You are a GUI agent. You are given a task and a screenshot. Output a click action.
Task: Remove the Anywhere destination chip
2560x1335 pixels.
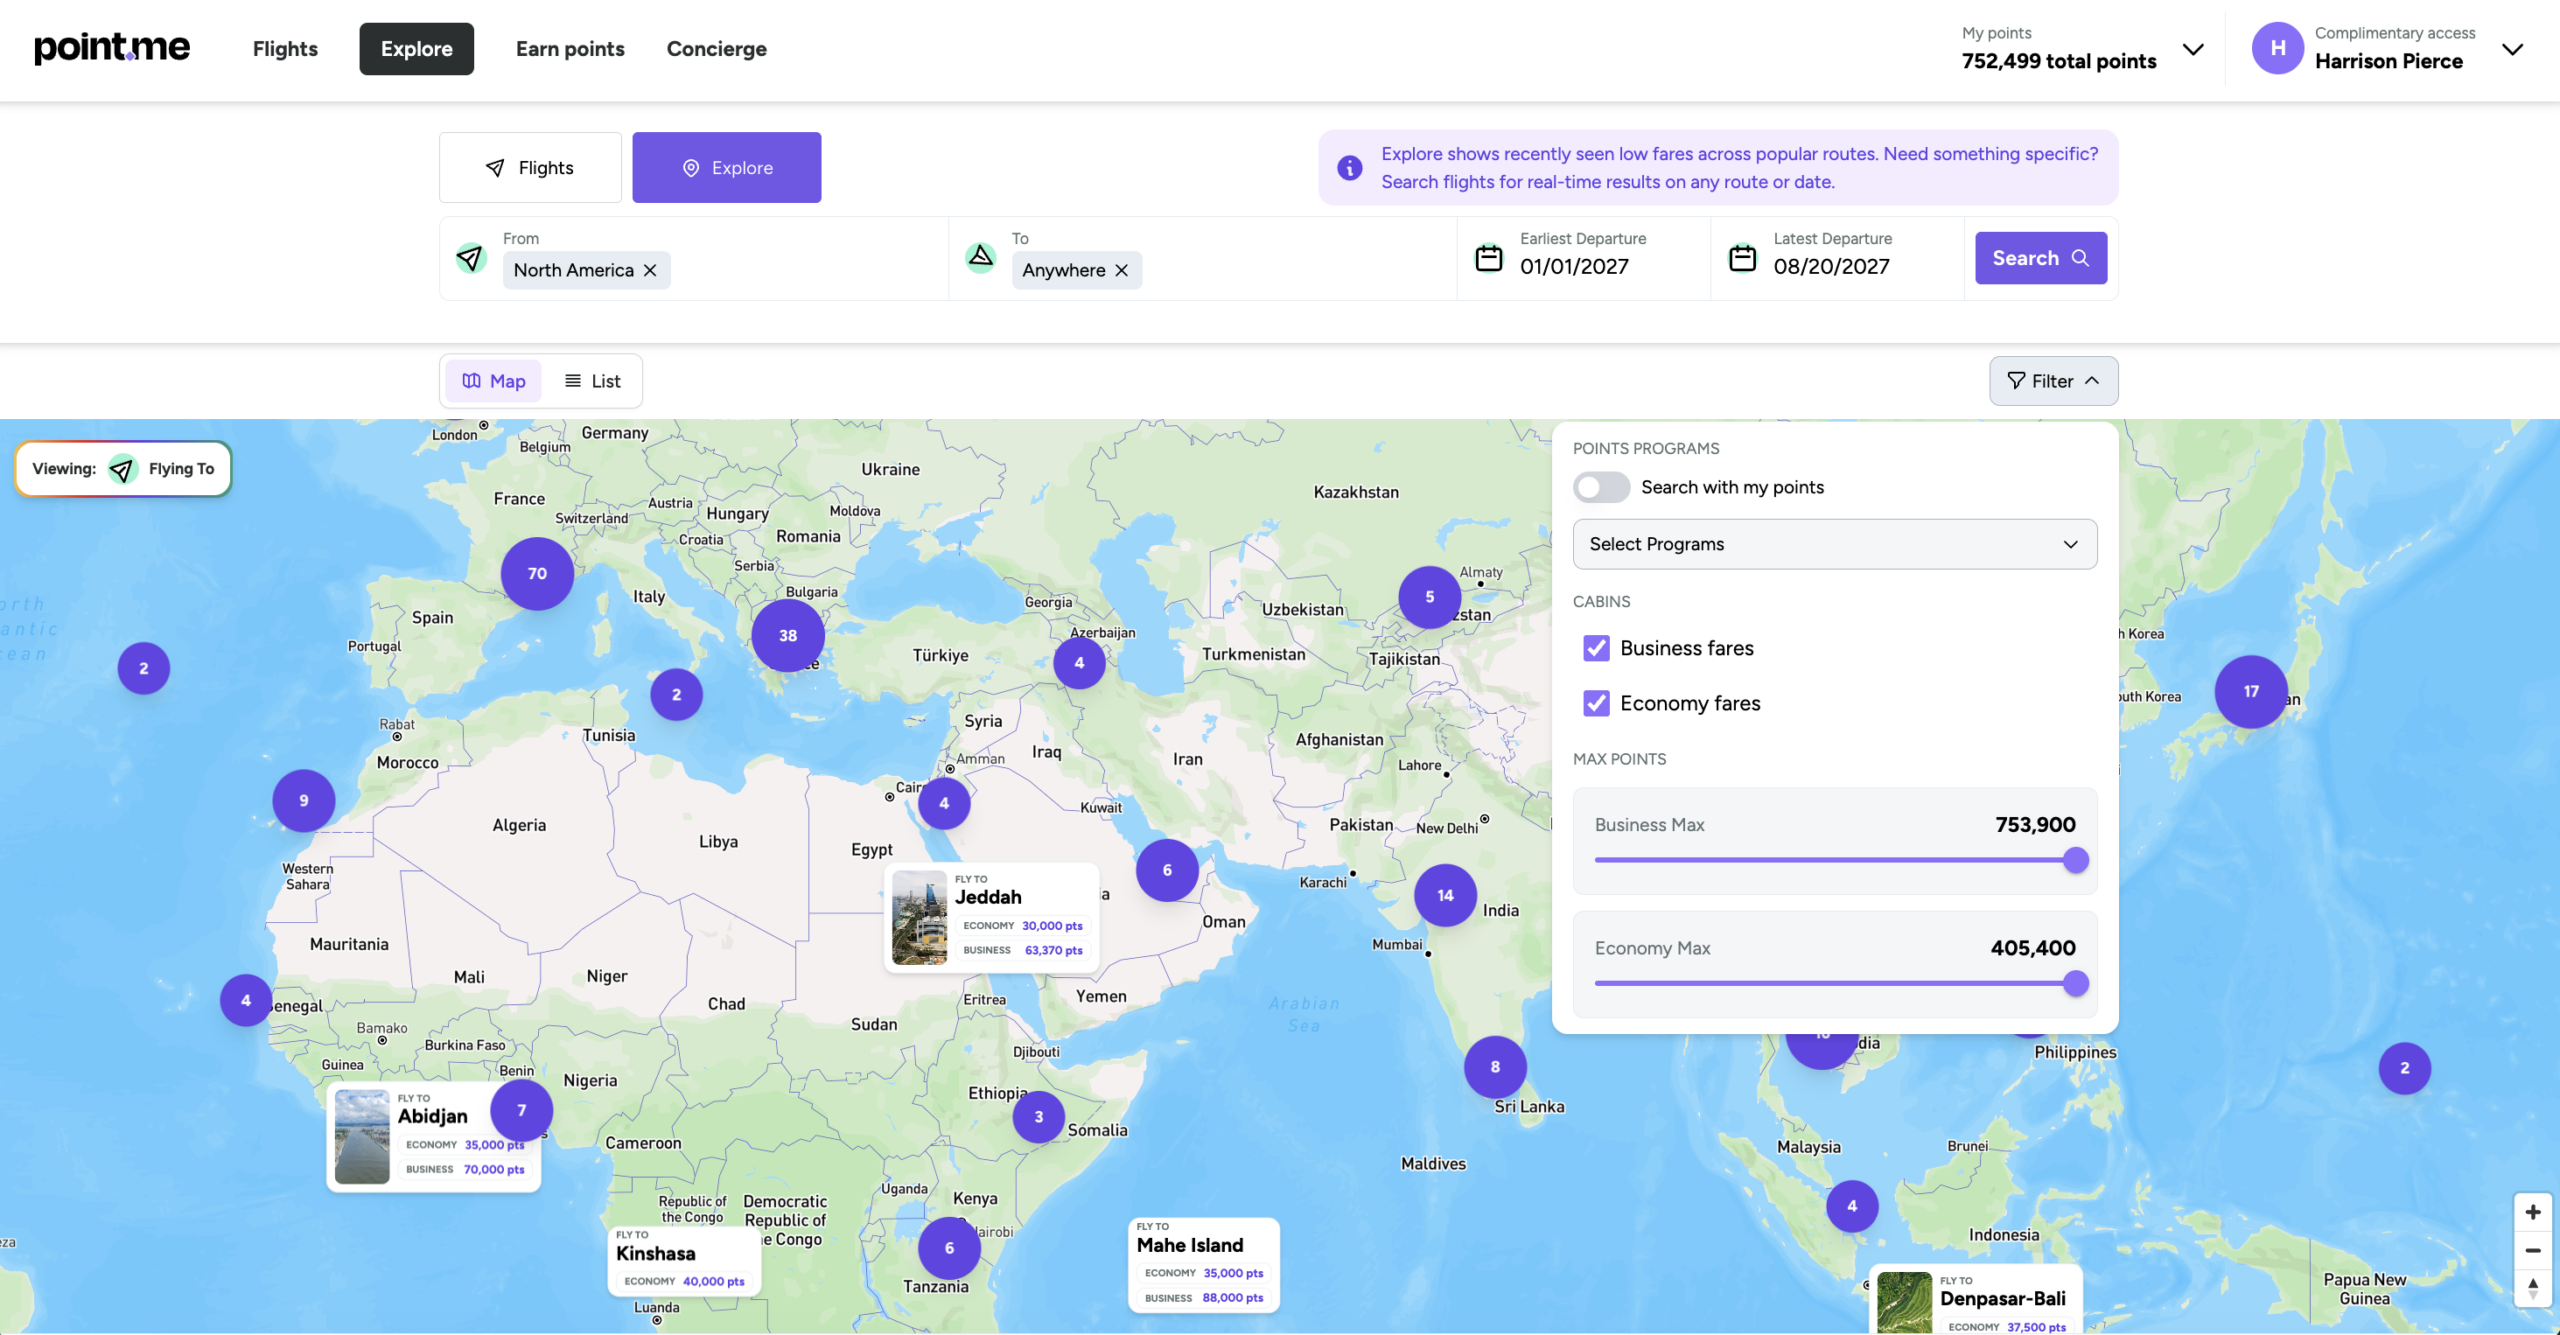(x=1121, y=270)
